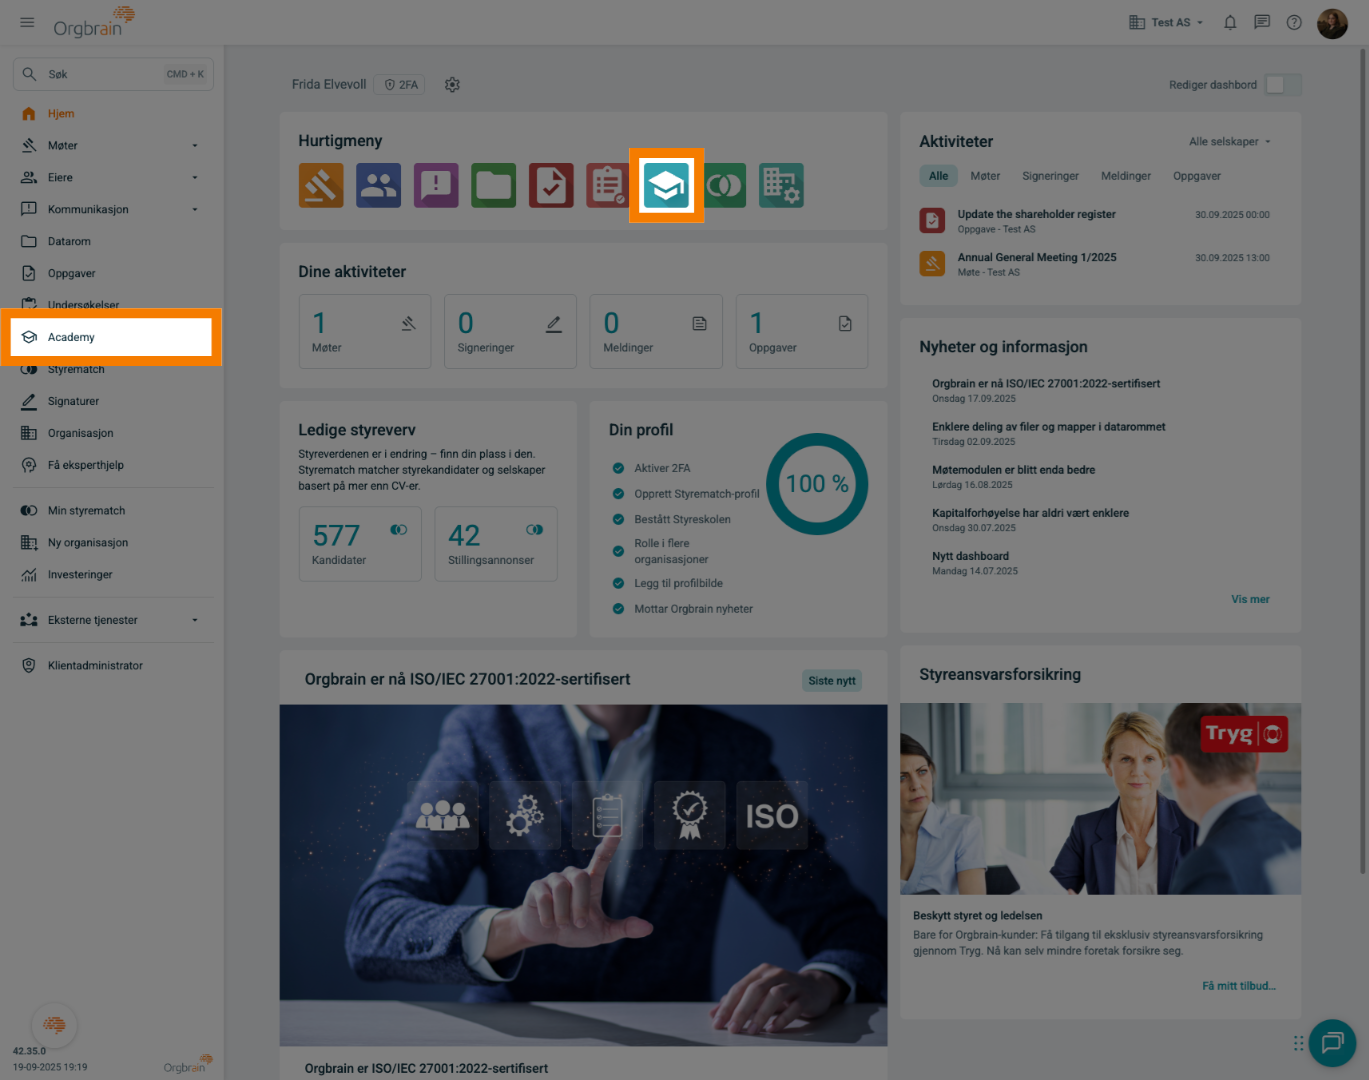
Task: Open the 577 Kandidater card
Action: pos(360,544)
